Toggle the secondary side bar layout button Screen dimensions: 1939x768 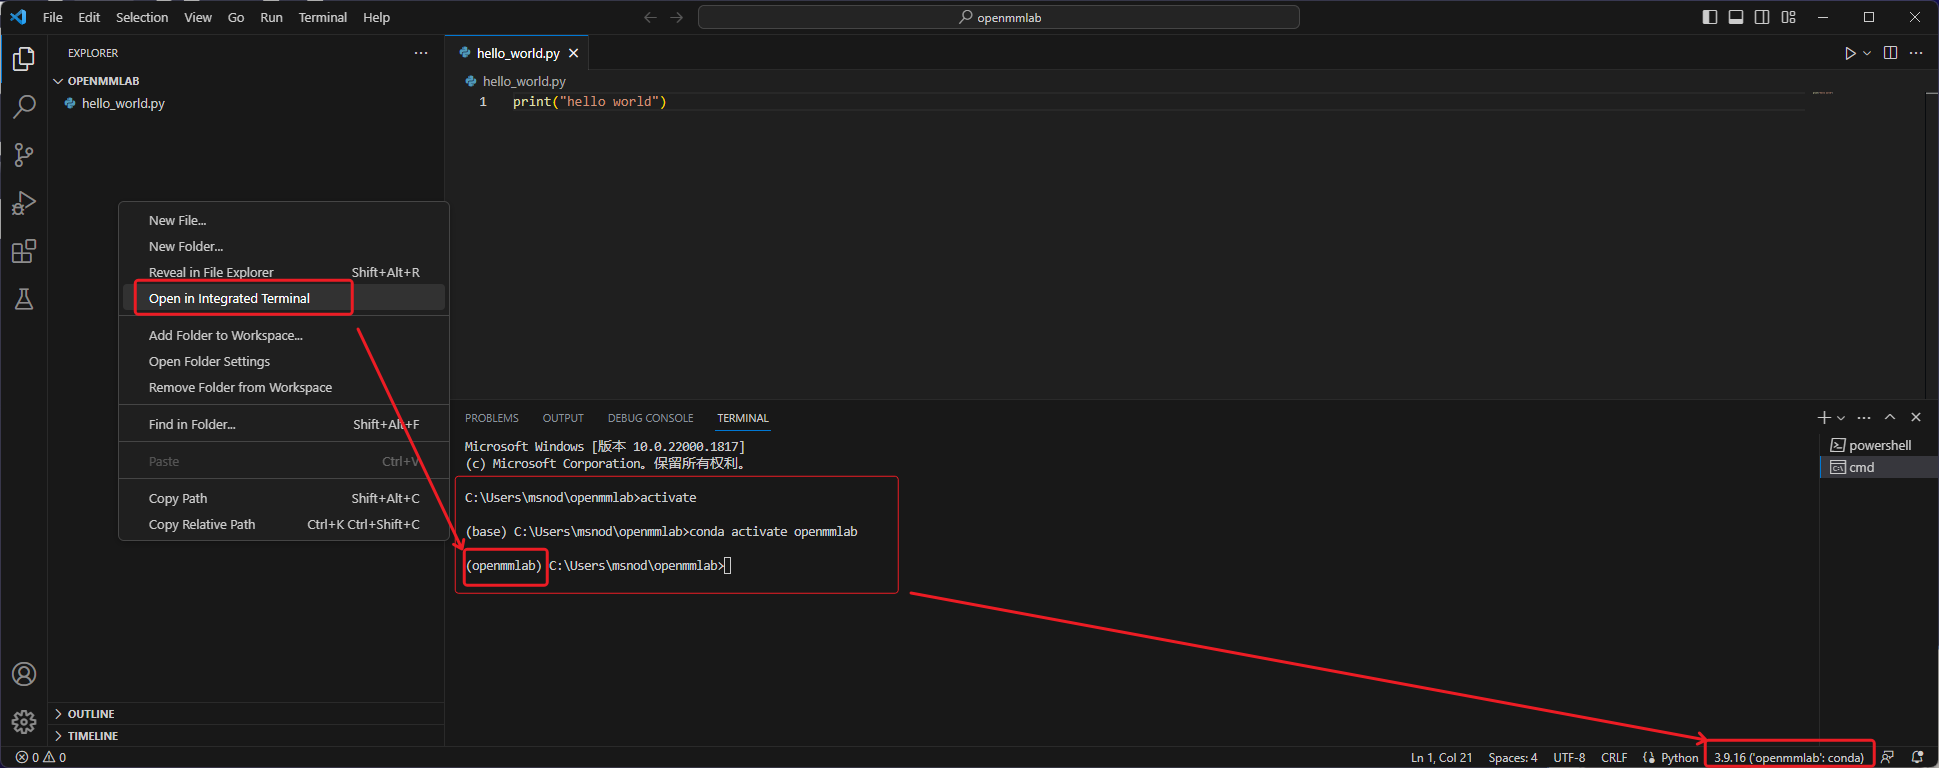click(x=1762, y=17)
